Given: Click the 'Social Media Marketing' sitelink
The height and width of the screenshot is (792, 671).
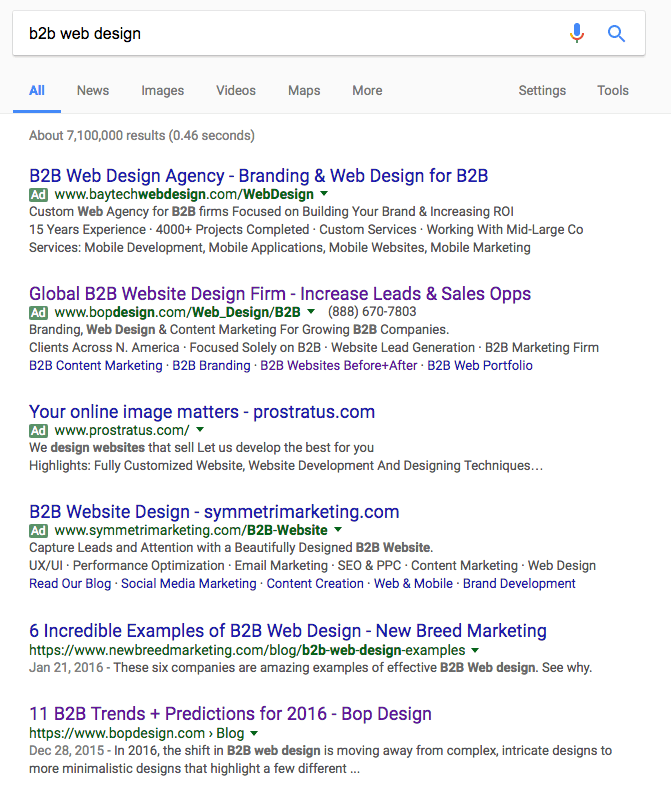Looking at the screenshot, I should pyautogui.click(x=188, y=583).
